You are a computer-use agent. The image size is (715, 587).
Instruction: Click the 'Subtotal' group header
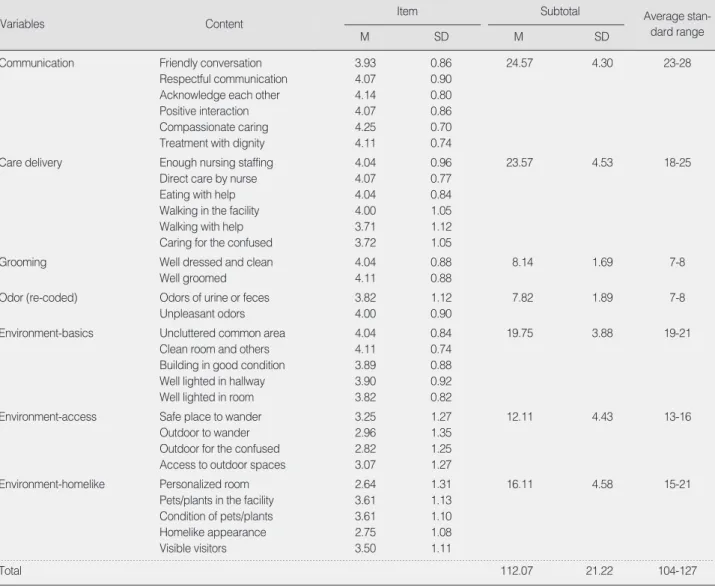click(560, 11)
